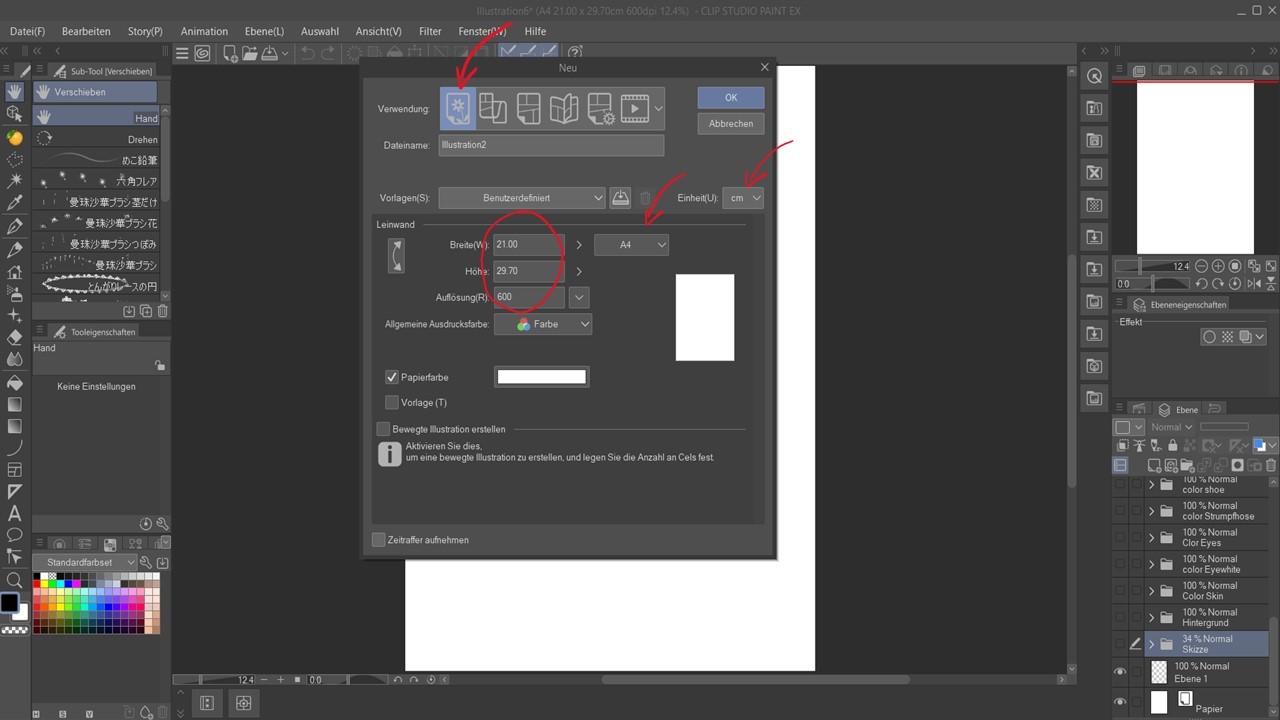
Task: Open the Zoom magnifier tool
Action: point(14,580)
